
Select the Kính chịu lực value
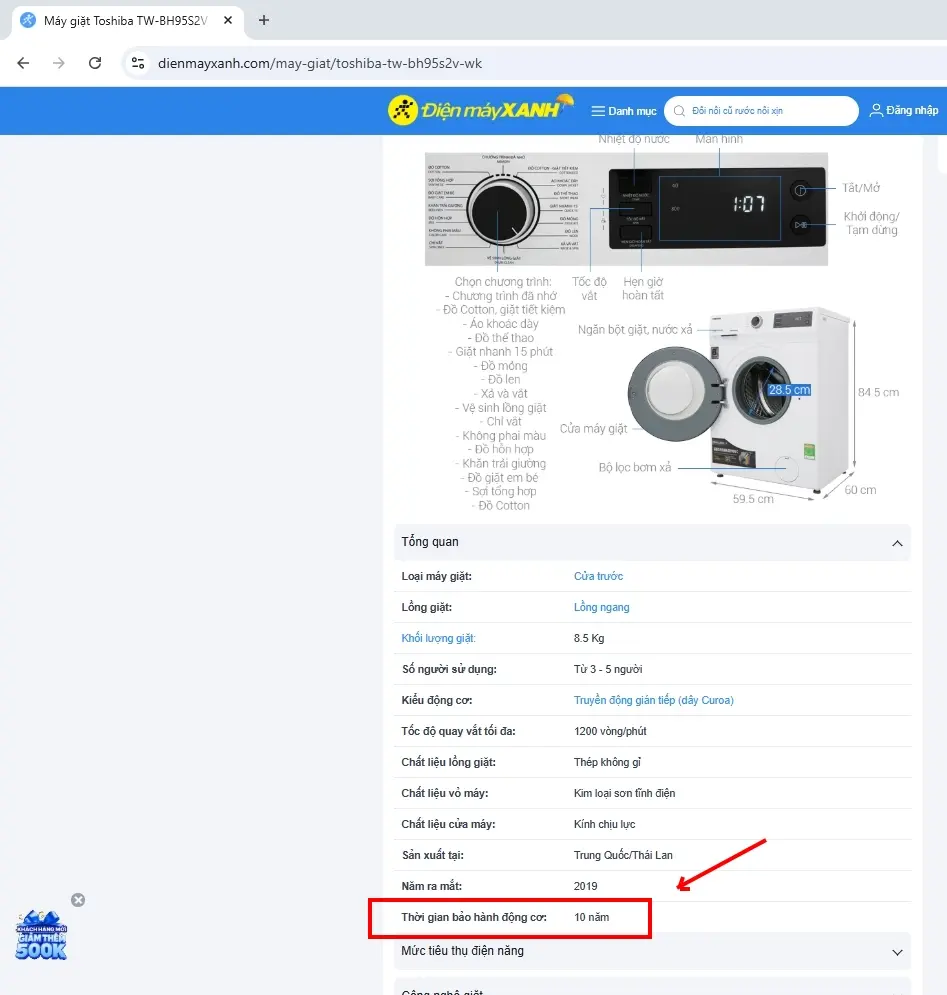[604, 824]
